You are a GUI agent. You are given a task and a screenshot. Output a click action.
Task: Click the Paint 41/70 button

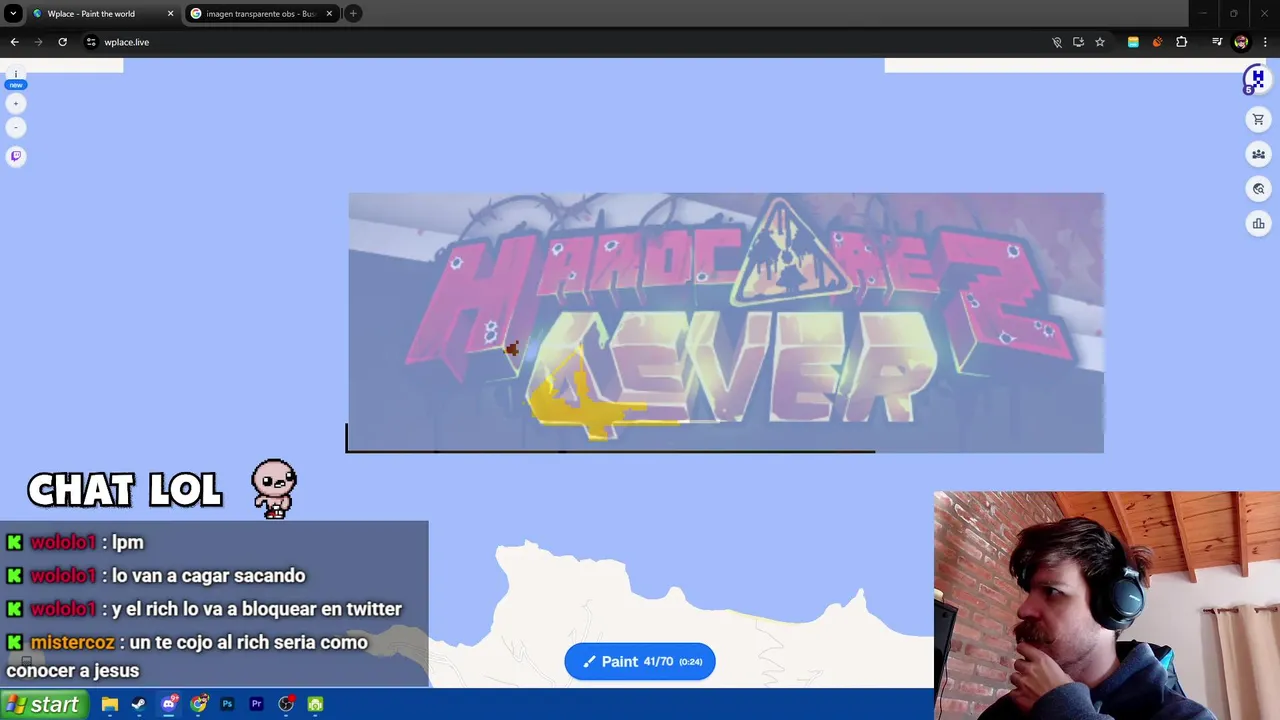(x=640, y=661)
